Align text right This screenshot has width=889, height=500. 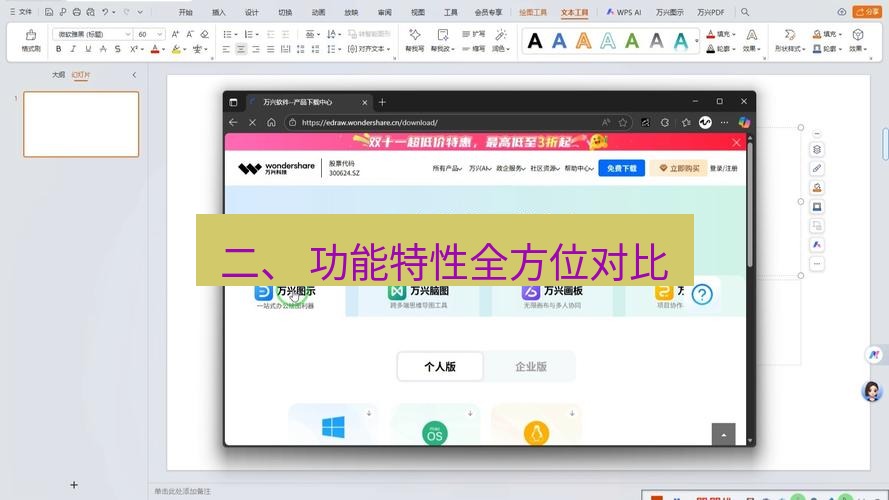point(256,49)
